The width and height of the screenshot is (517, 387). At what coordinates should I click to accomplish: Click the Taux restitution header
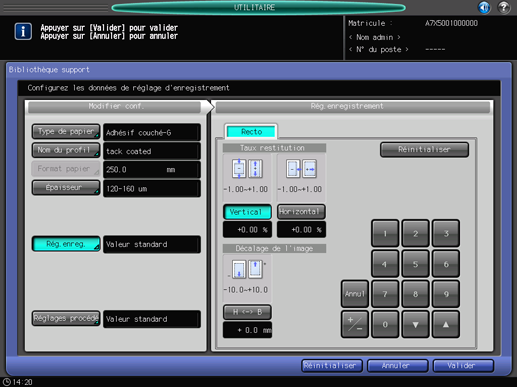274,148
